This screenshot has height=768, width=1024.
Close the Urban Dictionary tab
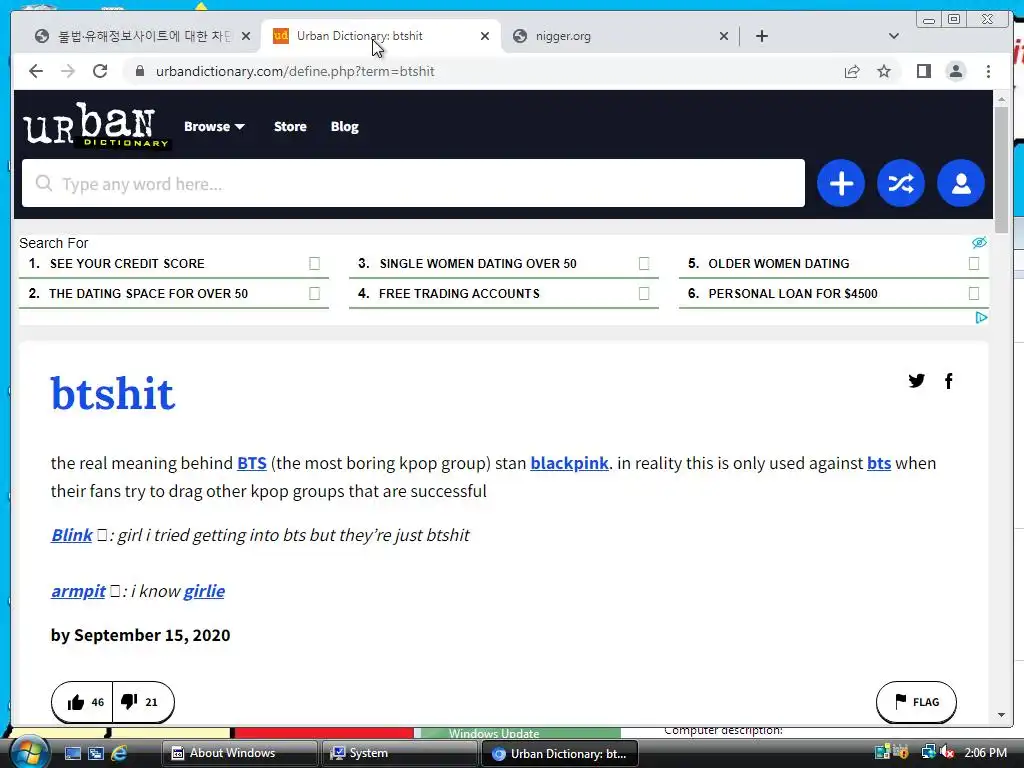tap(485, 36)
